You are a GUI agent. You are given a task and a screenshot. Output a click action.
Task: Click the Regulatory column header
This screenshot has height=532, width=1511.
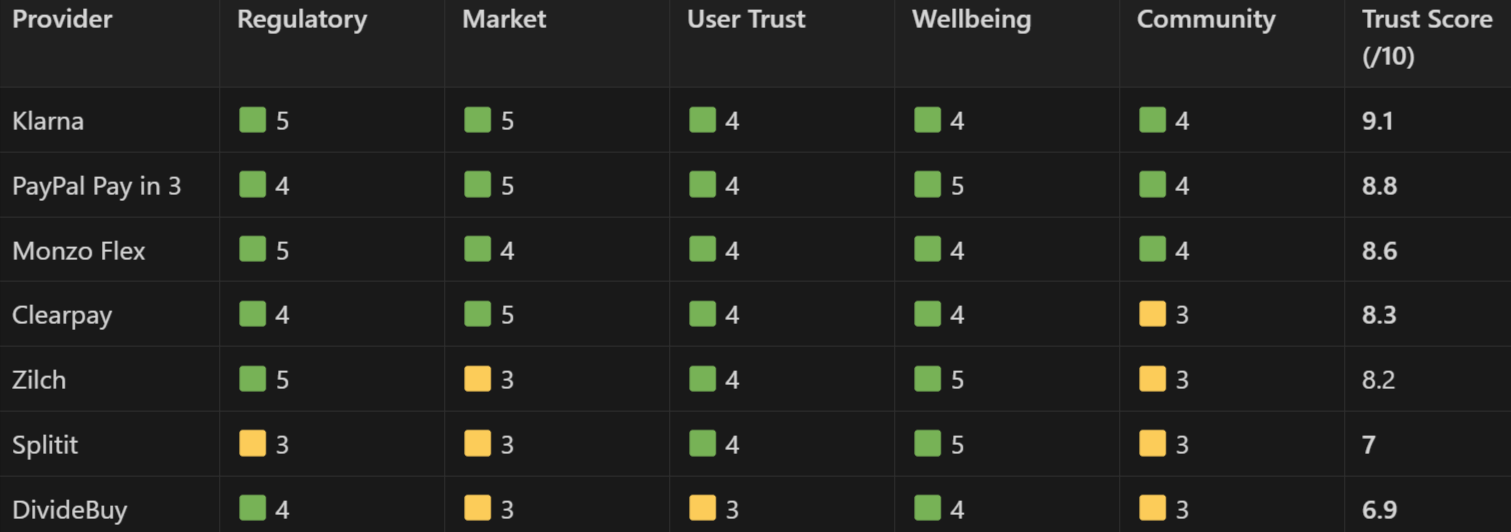(302, 20)
